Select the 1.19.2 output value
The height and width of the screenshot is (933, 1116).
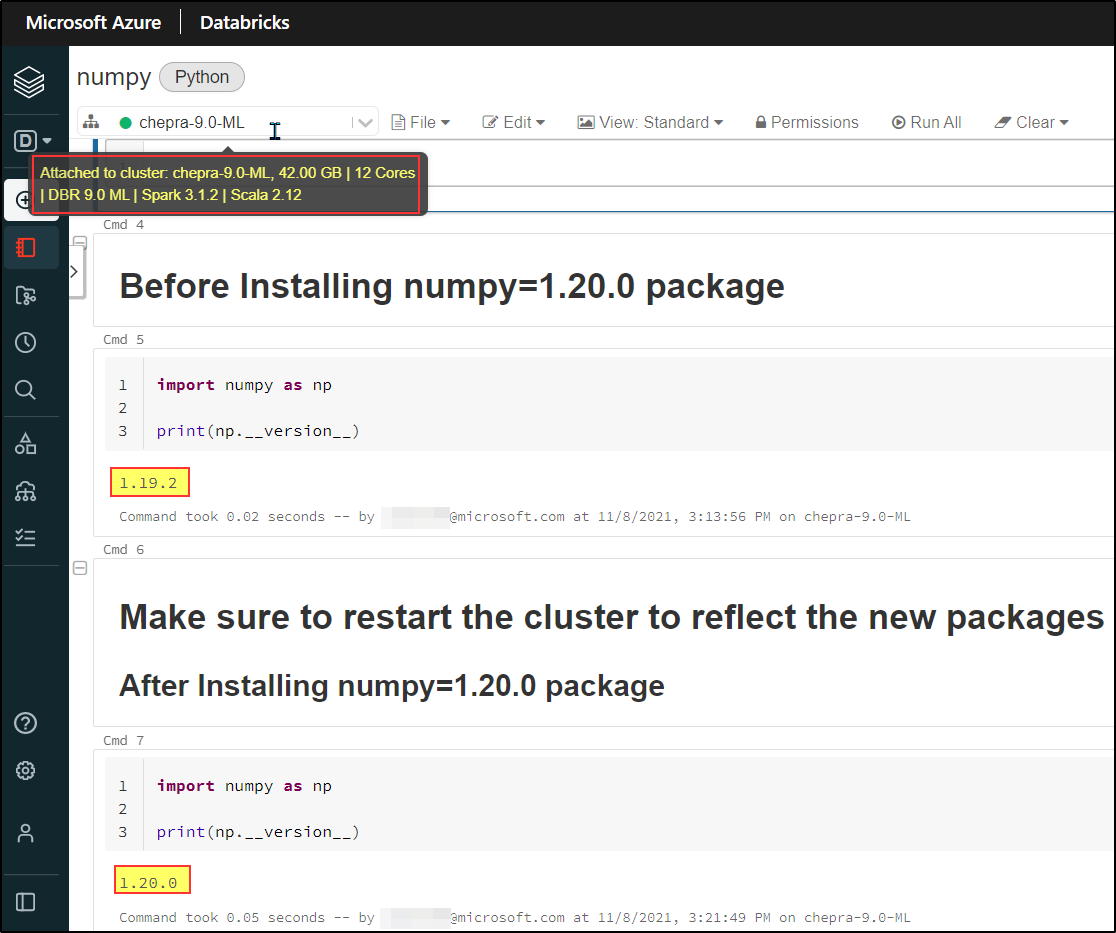click(149, 483)
